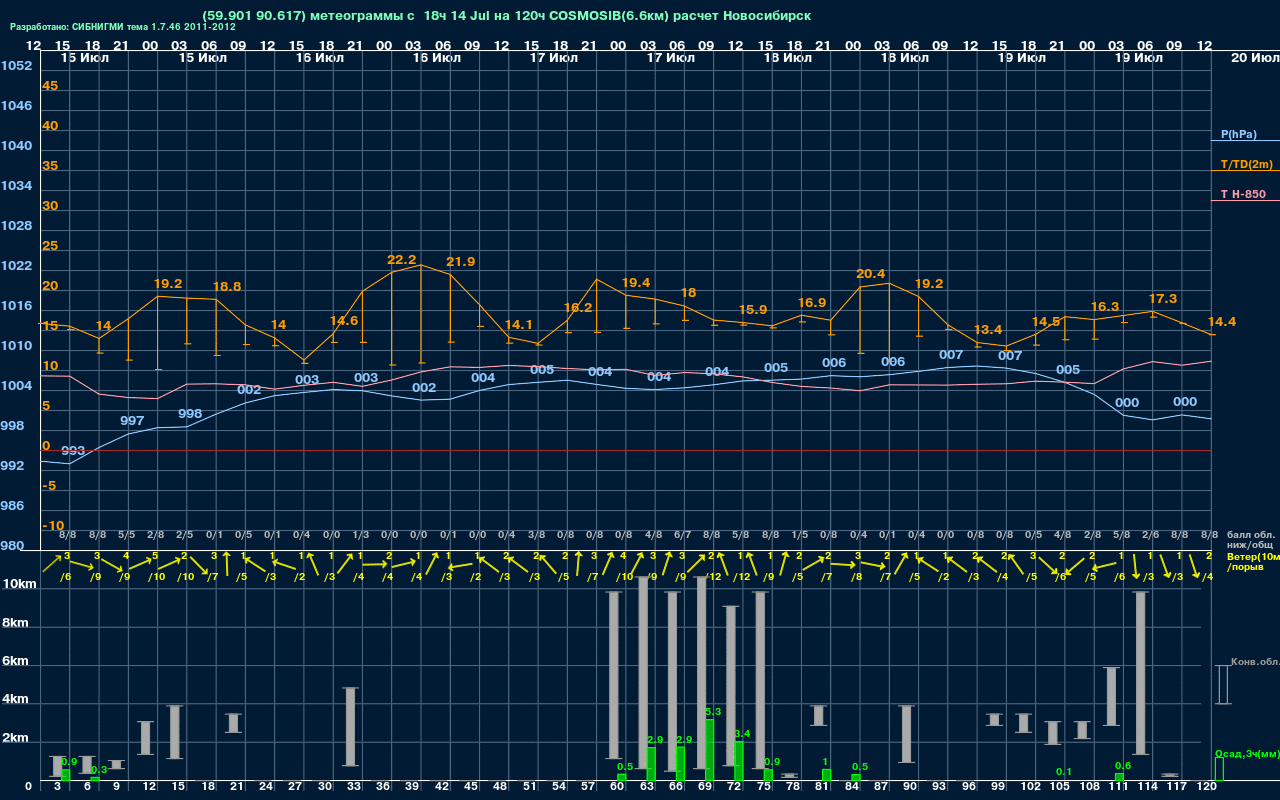The height and width of the screenshot is (800, 1280).
Task: Click the 1052 pressure axis label
Action: tap(16, 66)
